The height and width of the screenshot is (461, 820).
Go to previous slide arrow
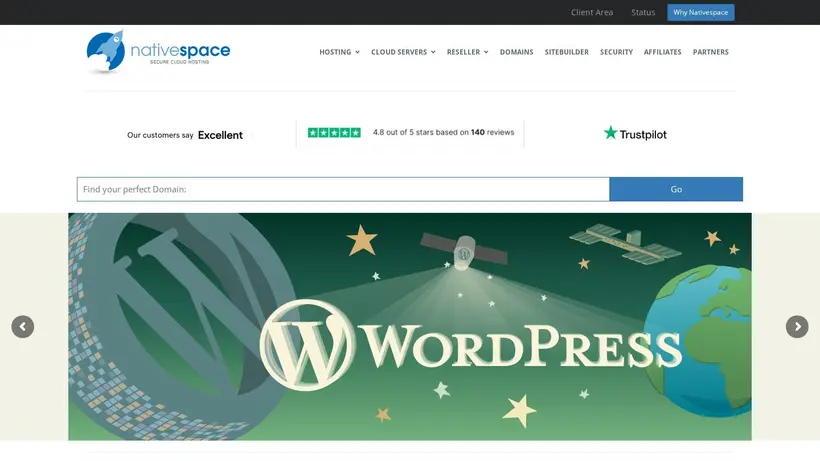(22, 327)
